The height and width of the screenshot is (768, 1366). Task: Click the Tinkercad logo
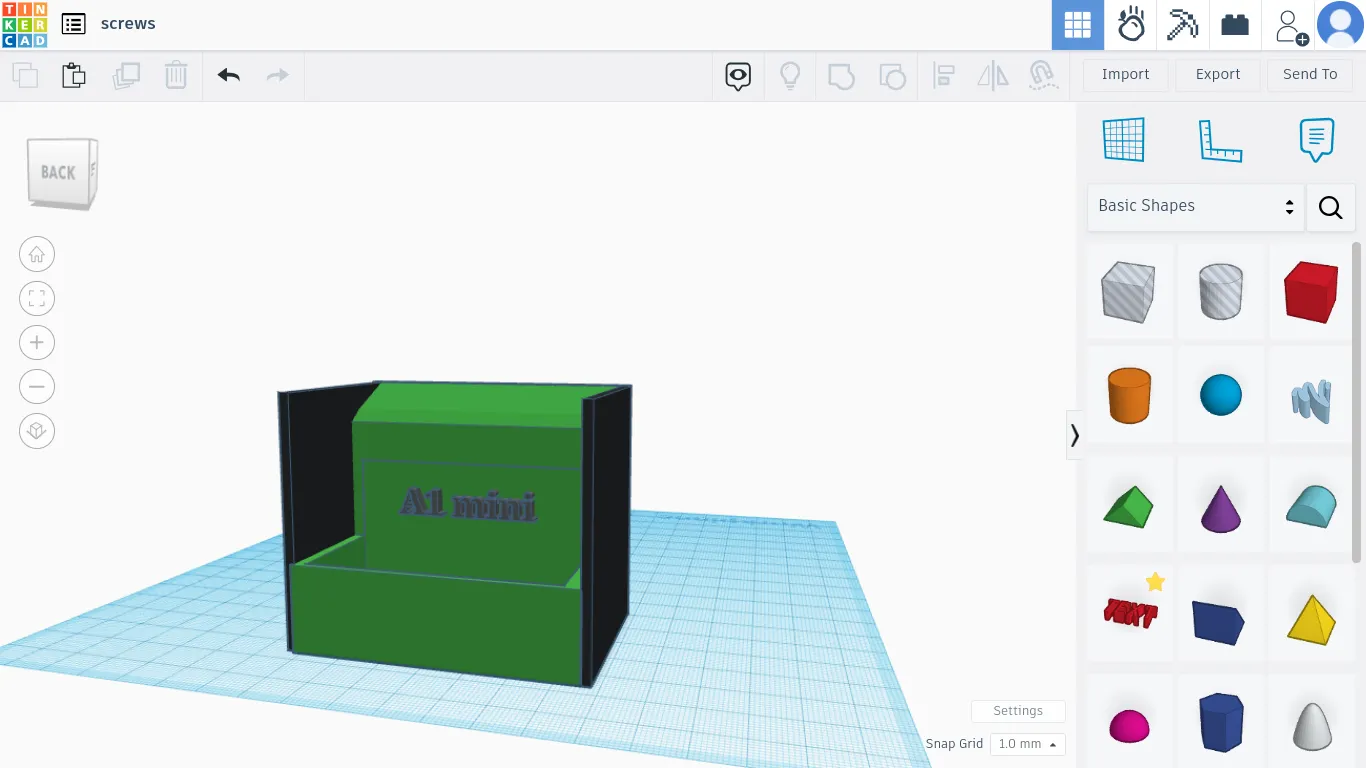(x=24, y=24)
